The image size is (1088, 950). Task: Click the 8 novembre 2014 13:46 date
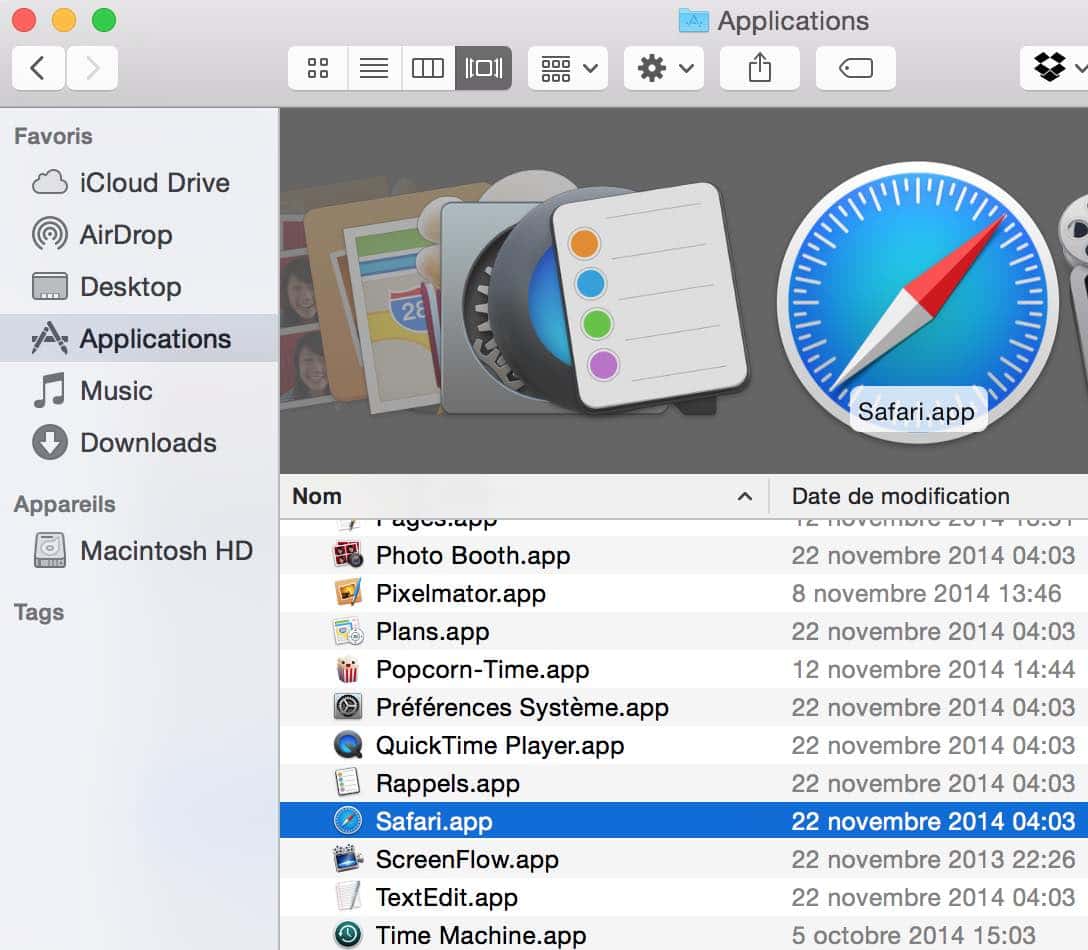click(x=927, y=594)
